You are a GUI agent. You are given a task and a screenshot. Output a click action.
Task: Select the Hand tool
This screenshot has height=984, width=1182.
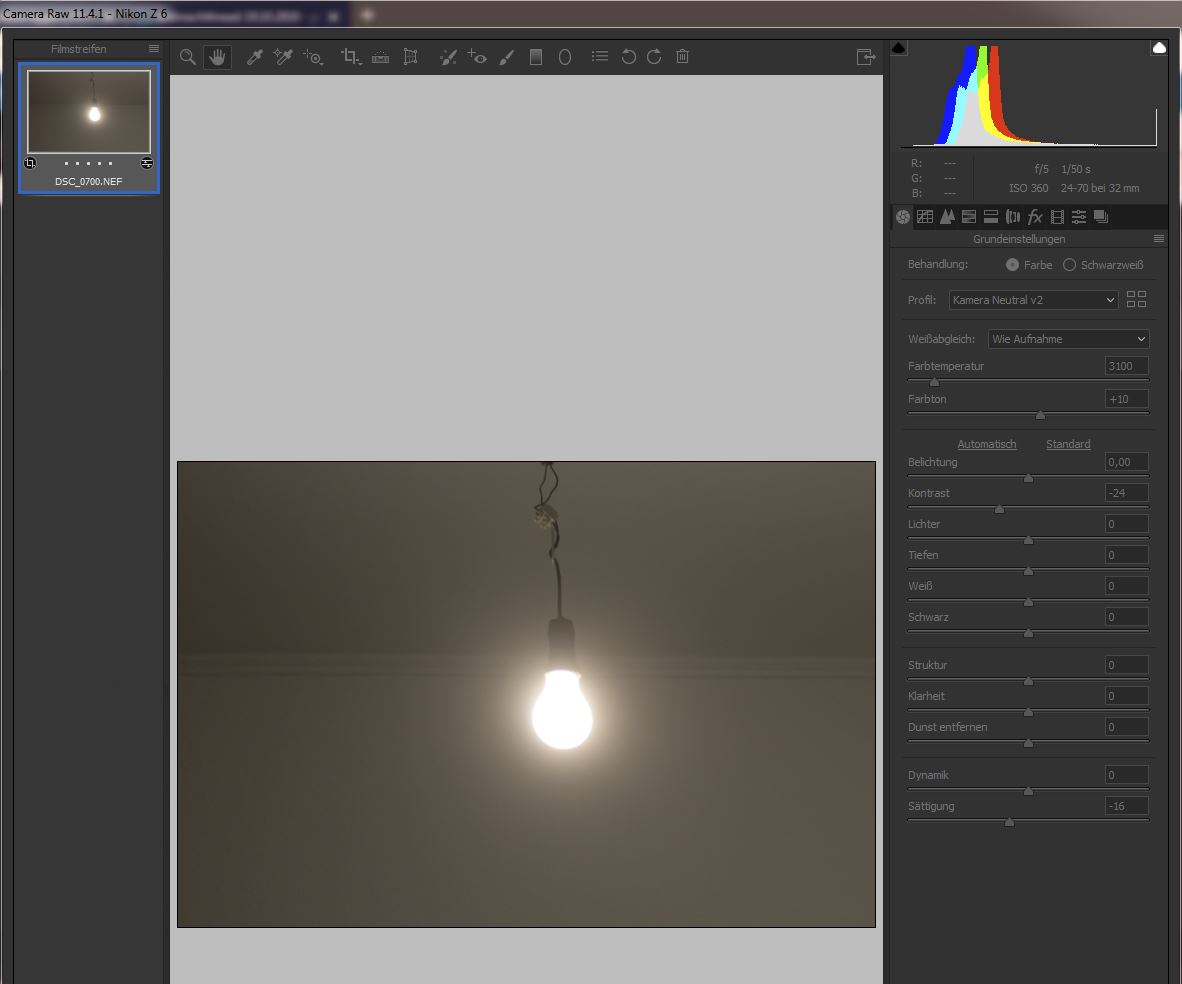tap(217, 57)
